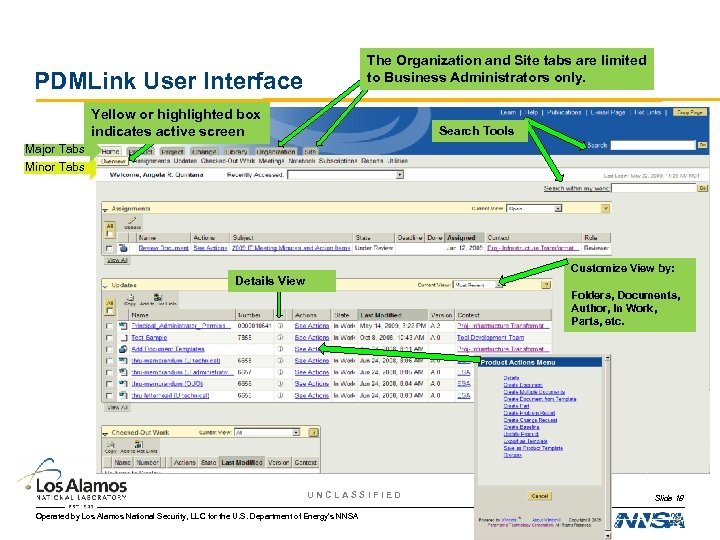Click the Update pencil icon in Assignments

(132, 221)
